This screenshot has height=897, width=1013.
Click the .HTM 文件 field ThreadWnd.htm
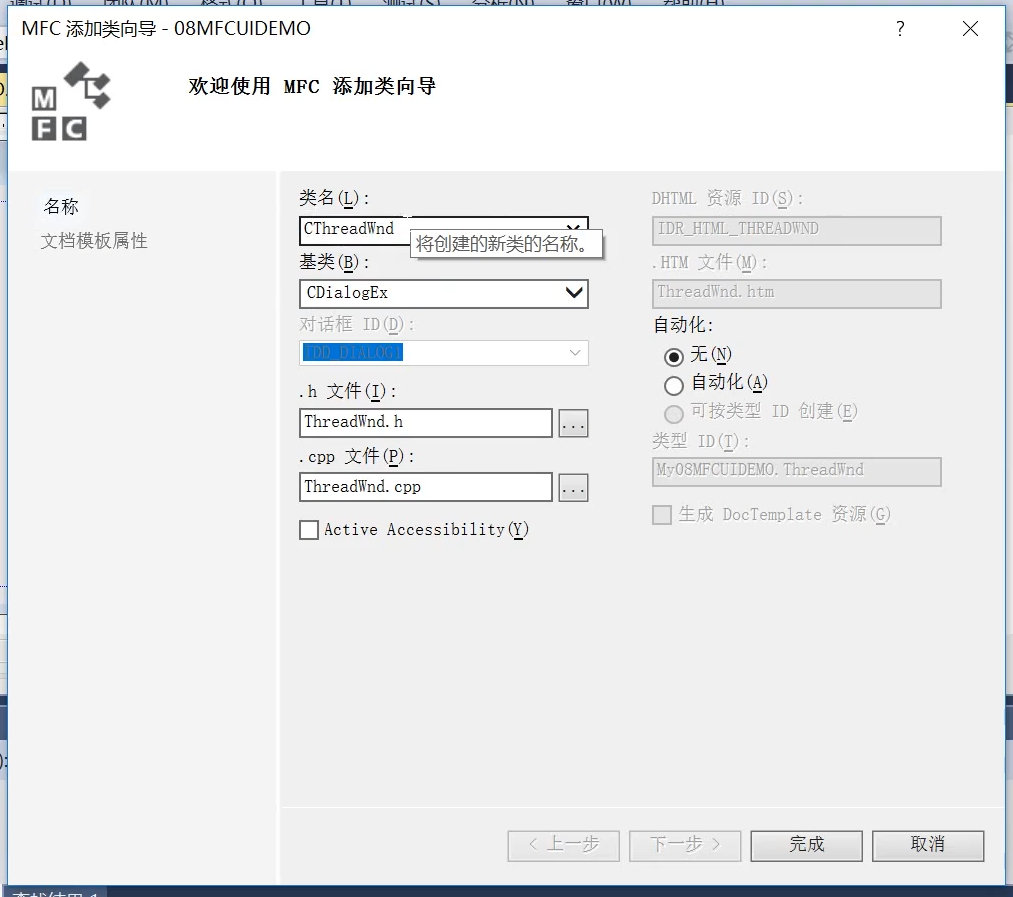click(x=797, y=294)
